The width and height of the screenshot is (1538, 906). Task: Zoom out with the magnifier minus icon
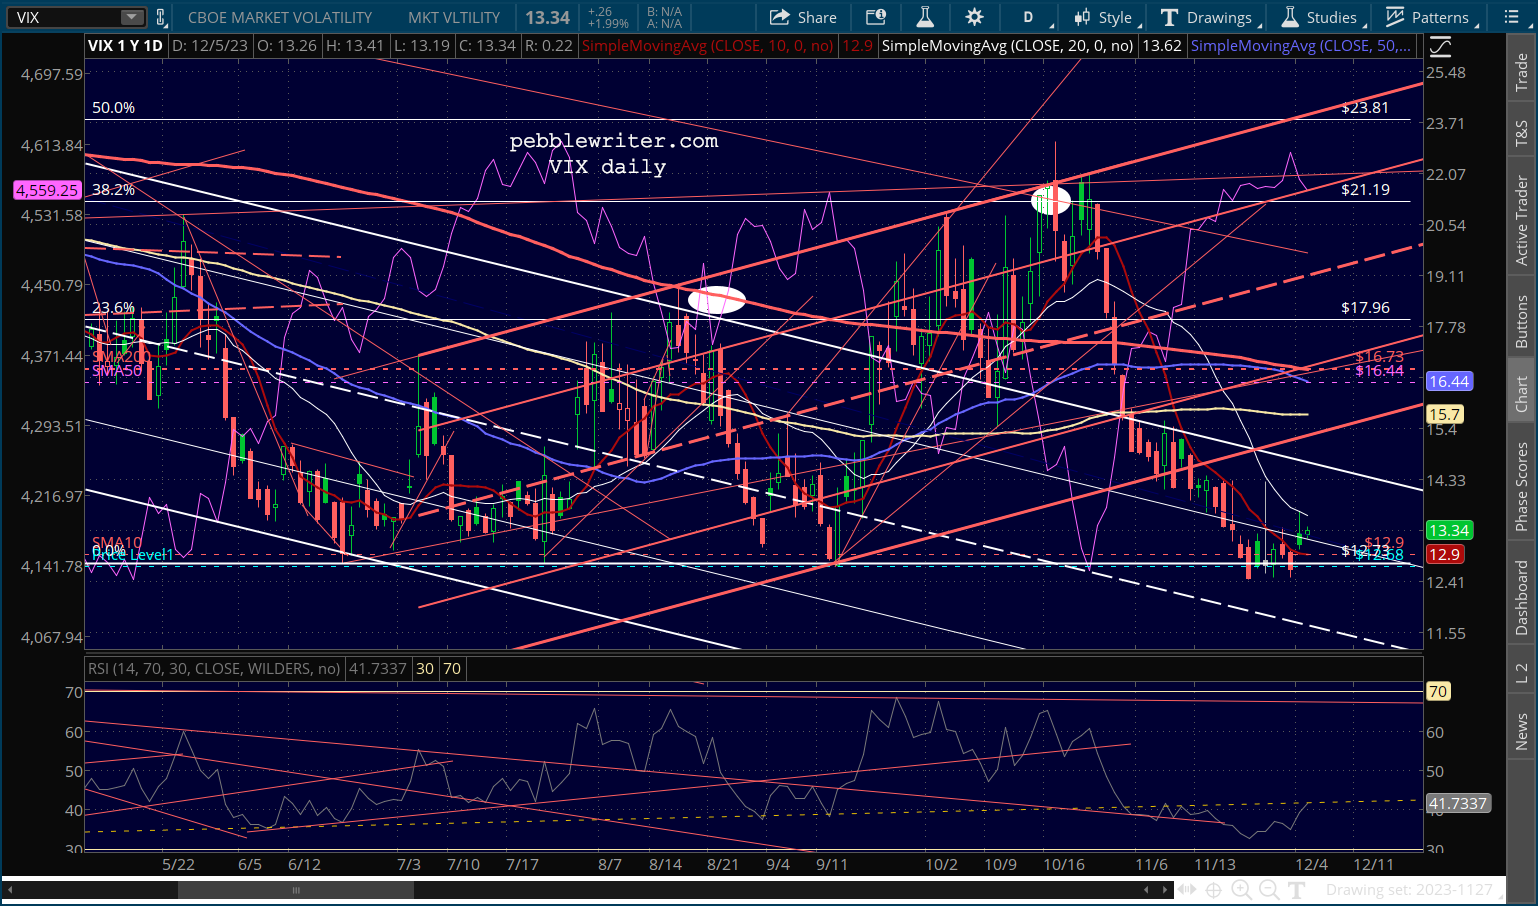(1269, 890)
